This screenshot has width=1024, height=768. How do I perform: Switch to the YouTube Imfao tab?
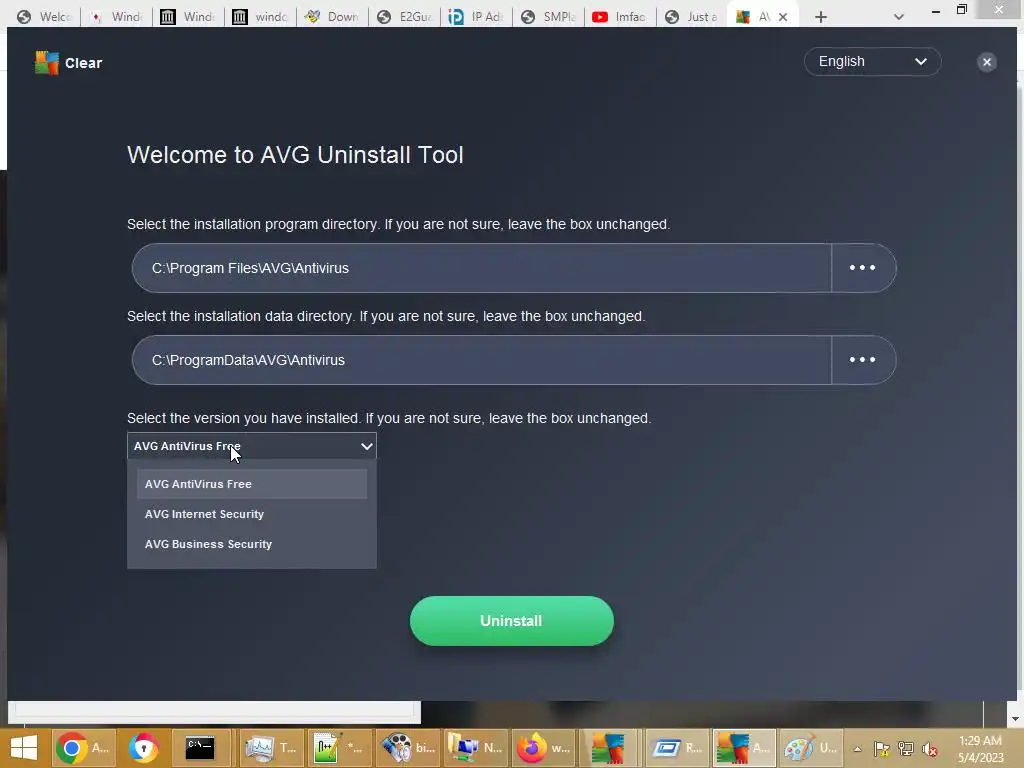tap(620, 16)
